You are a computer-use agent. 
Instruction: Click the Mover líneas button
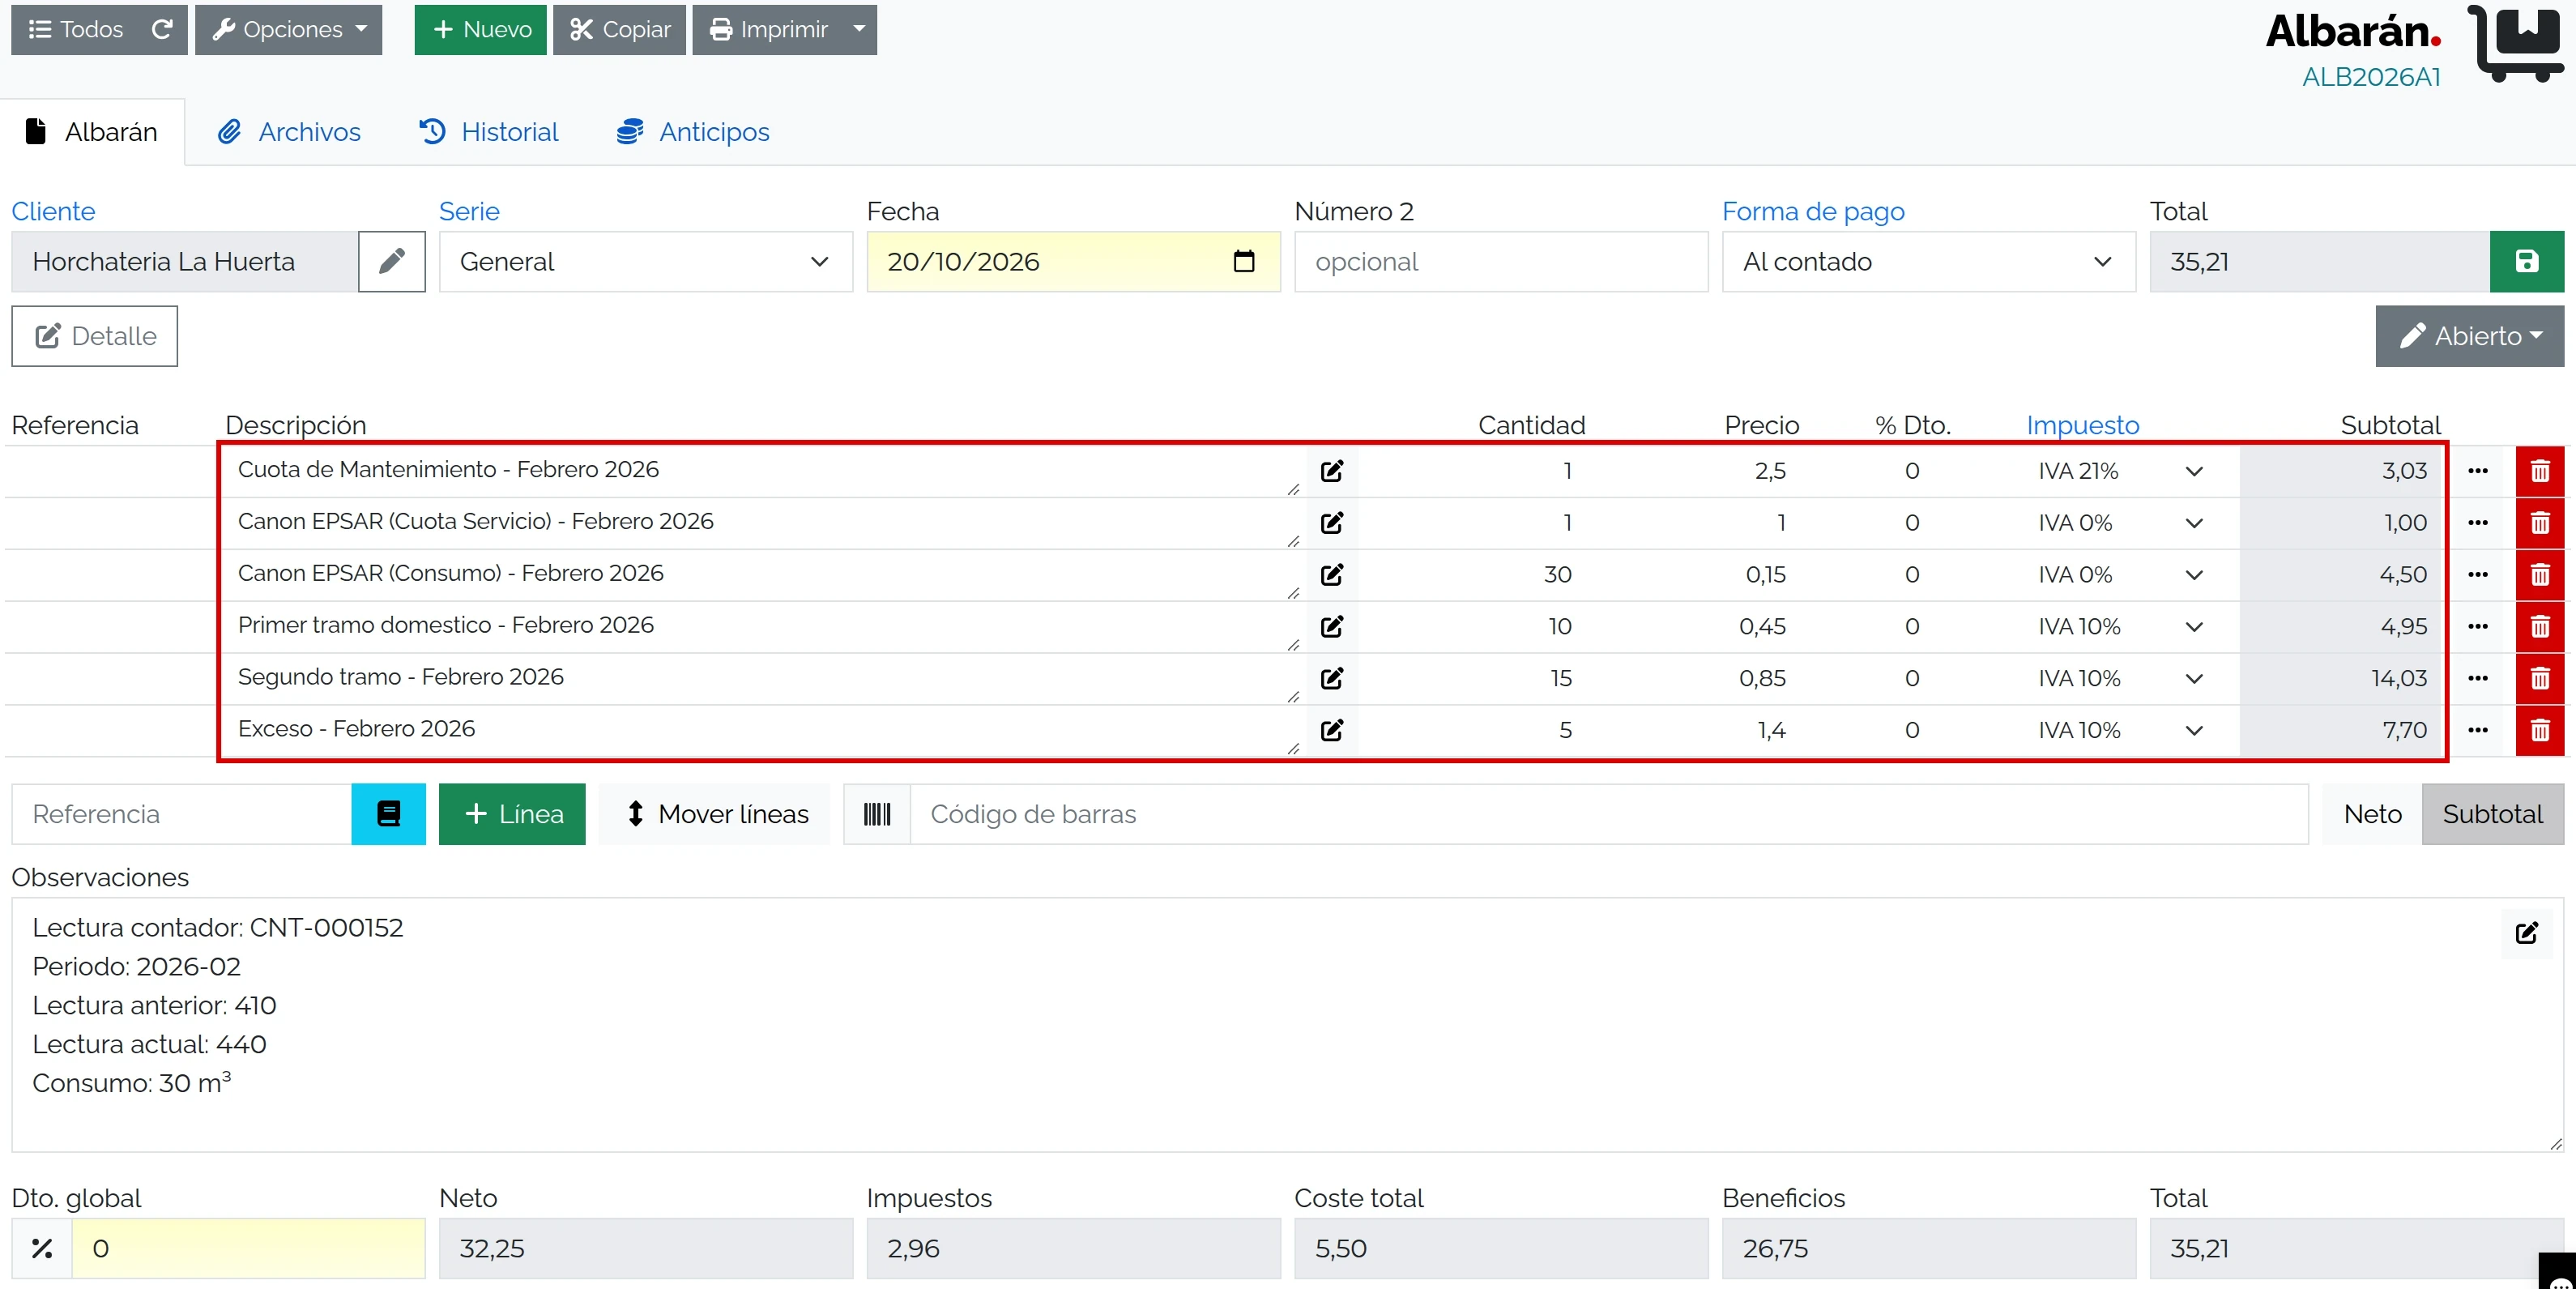[715, 814]
